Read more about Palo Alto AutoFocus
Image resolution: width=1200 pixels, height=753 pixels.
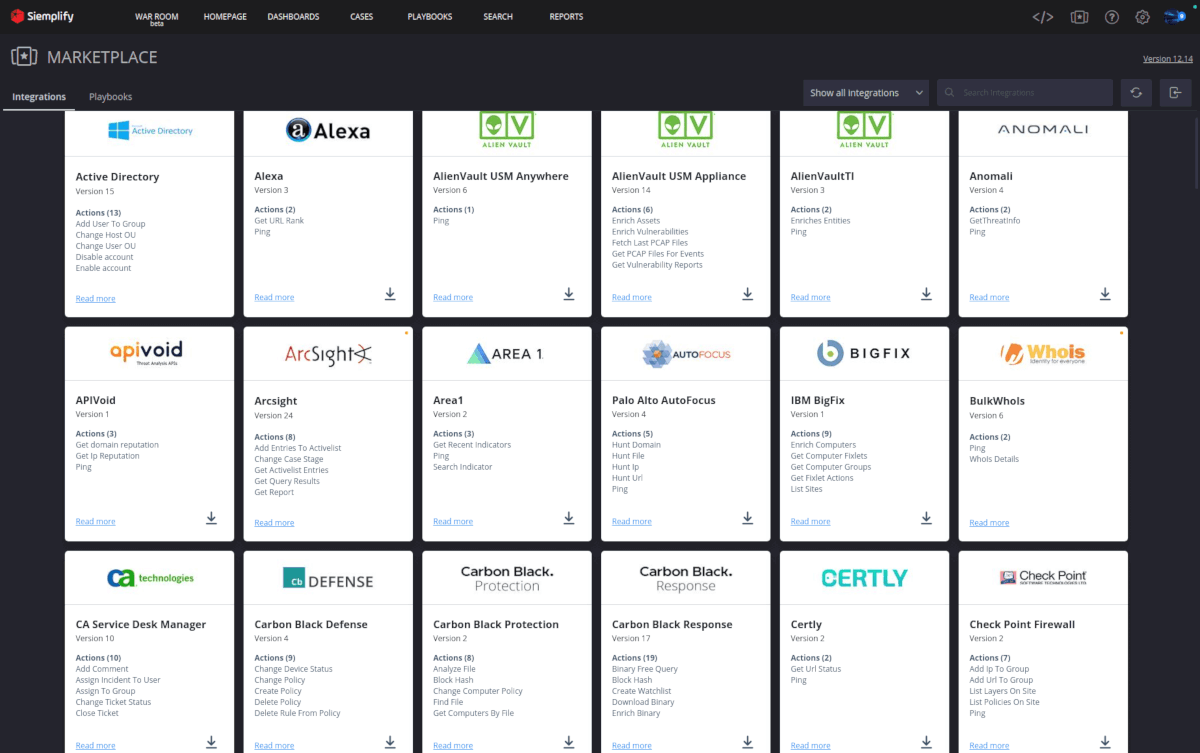click(x=632, y=522)
